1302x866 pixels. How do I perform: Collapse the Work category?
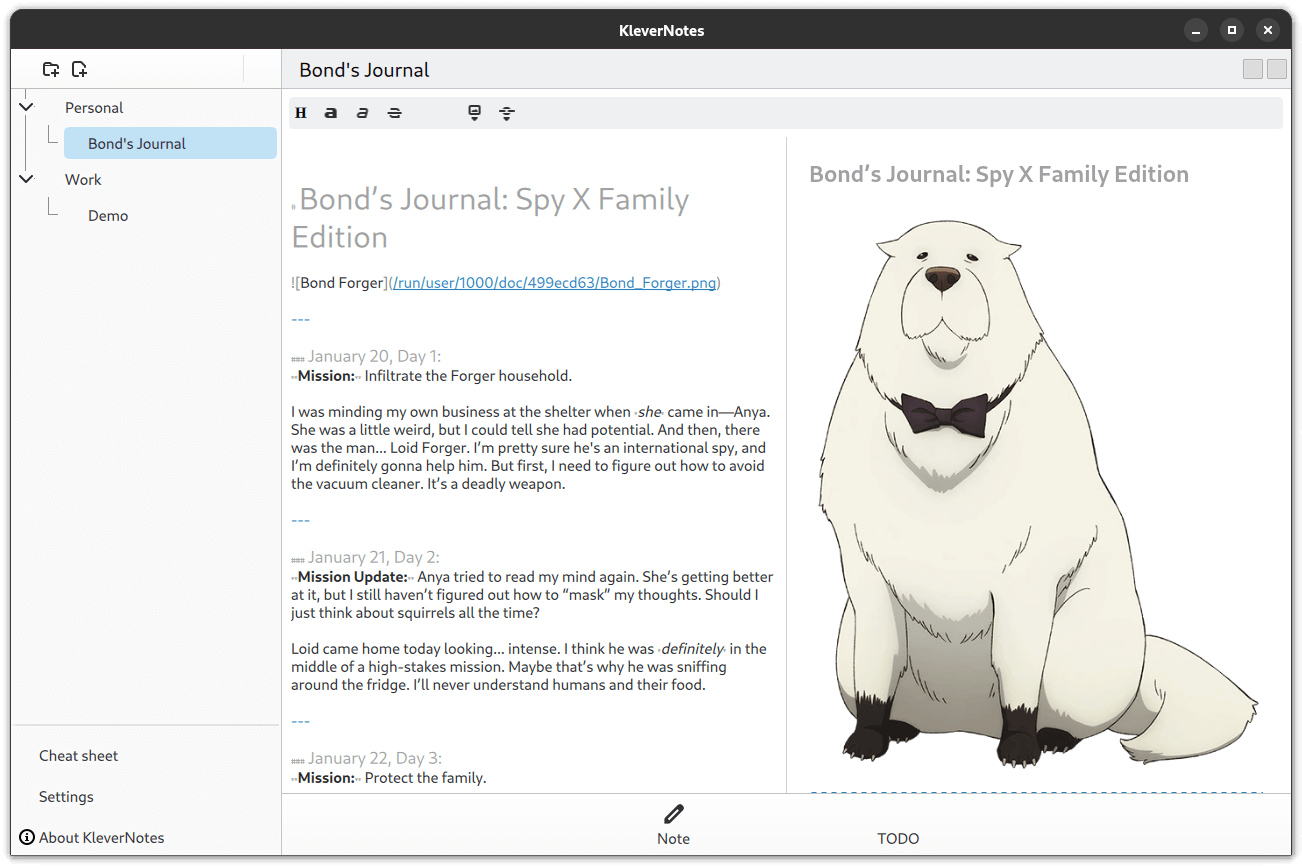[26, 179]
